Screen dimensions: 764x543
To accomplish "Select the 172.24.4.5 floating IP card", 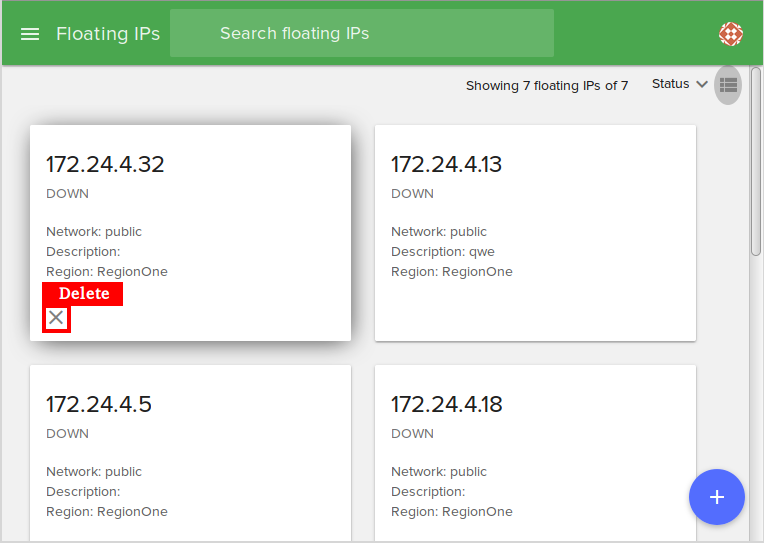I will [190, 452].
